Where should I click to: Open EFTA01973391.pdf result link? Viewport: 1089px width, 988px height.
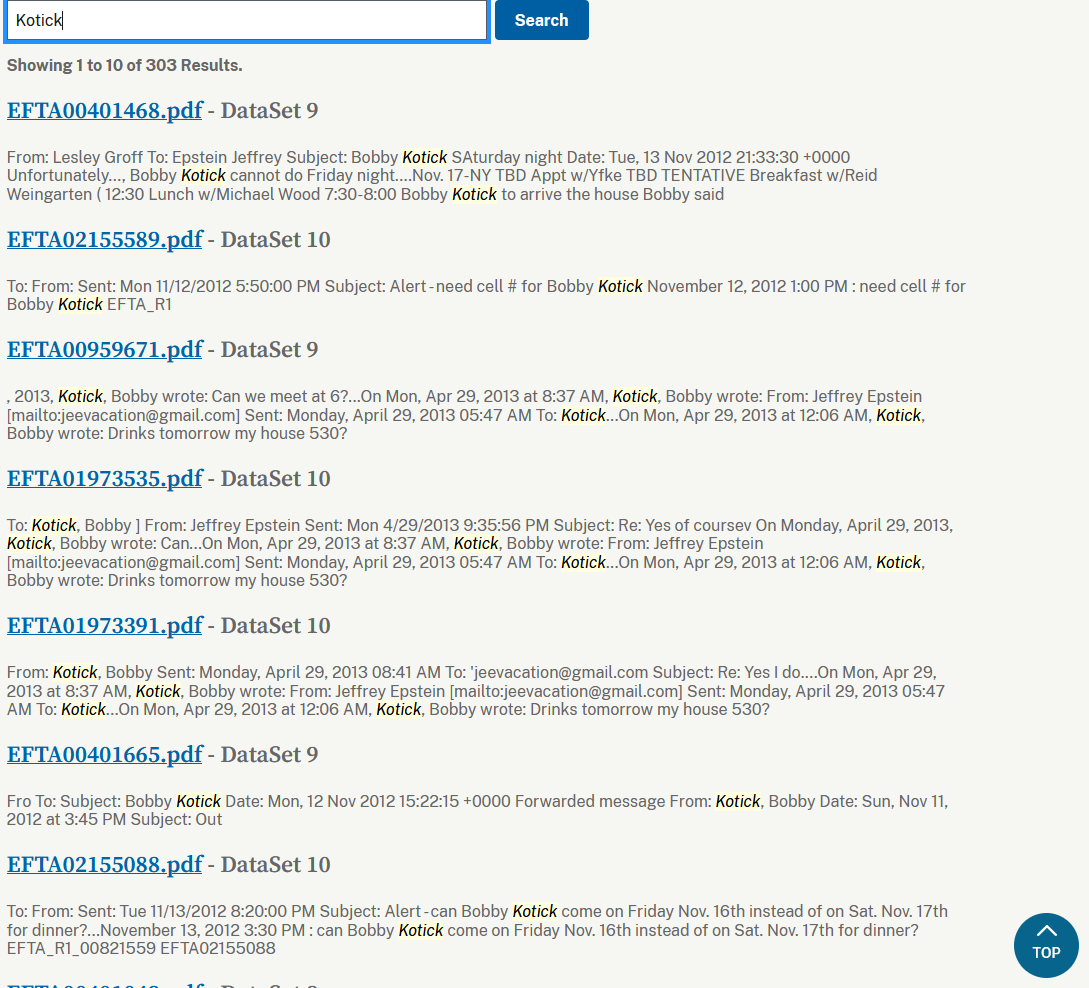point(104,626)
